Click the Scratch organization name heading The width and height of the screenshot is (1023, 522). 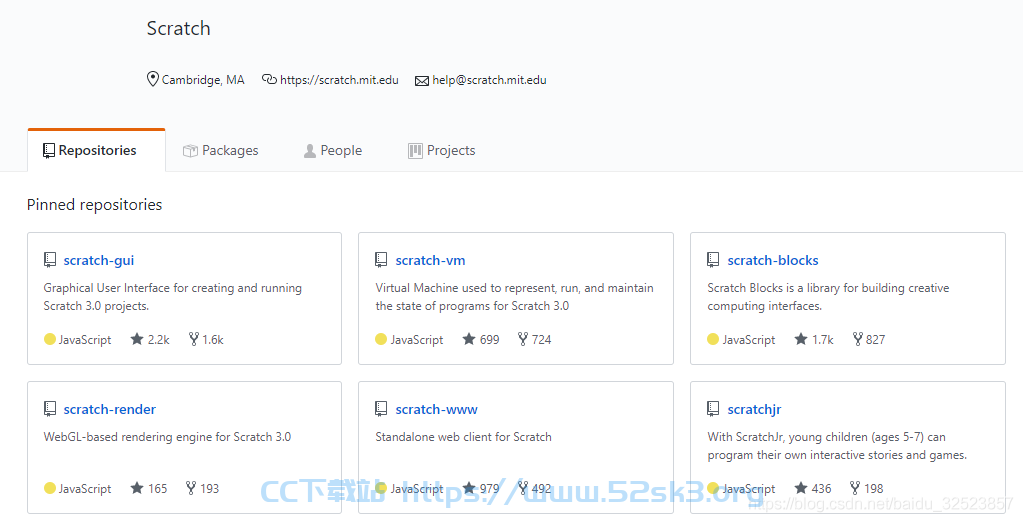(x=179, y=28)
